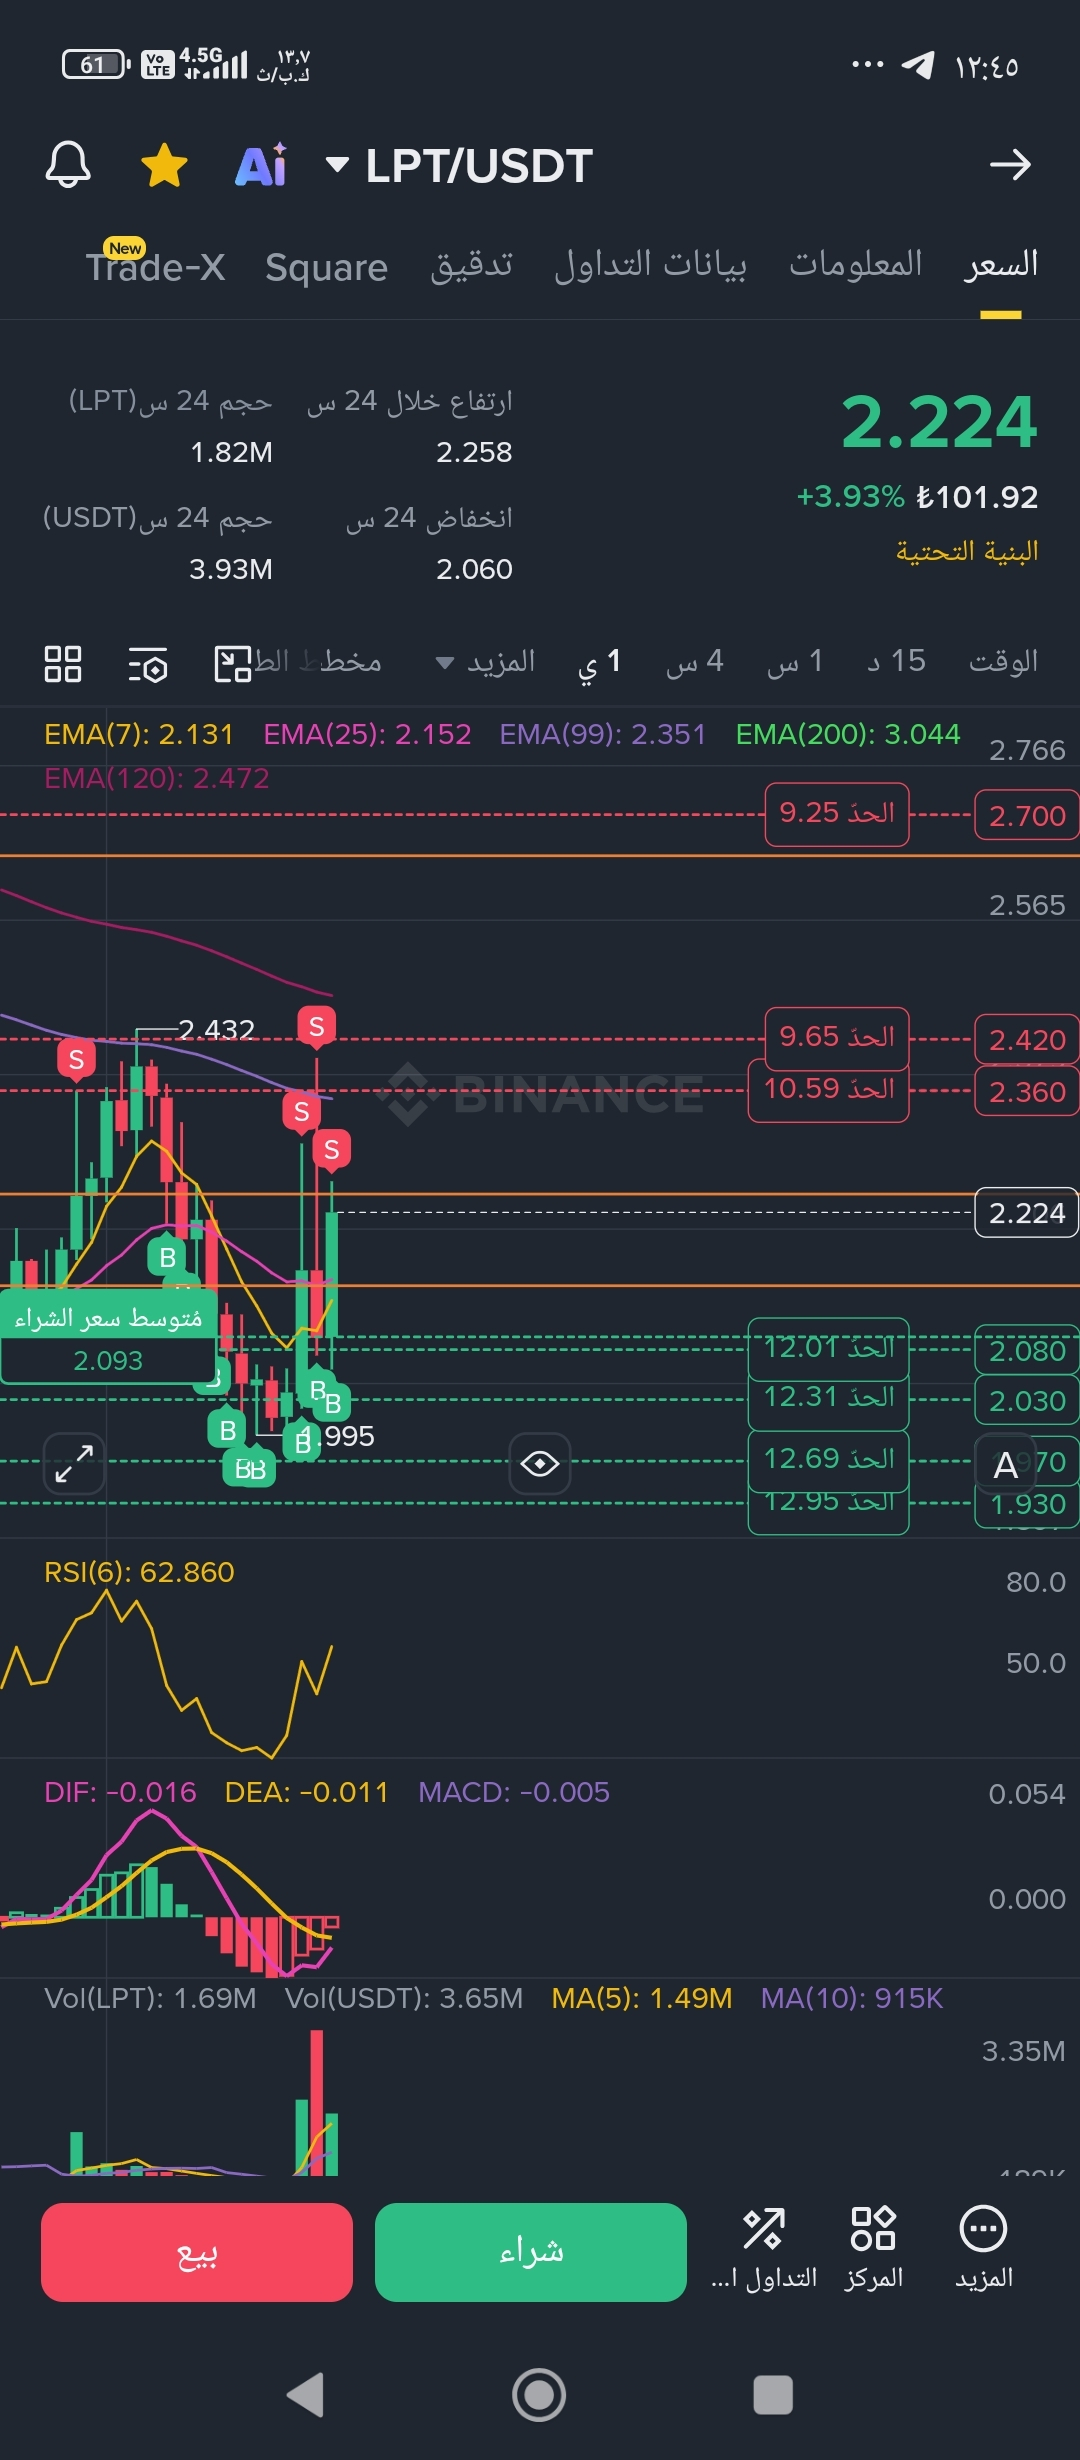Tap the average buy price 2.093 label

click(108, 1337)
